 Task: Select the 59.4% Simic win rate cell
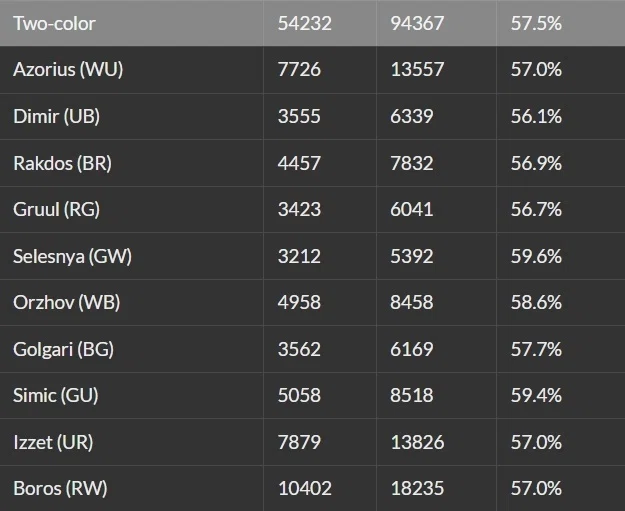click(x=536, y=395)
